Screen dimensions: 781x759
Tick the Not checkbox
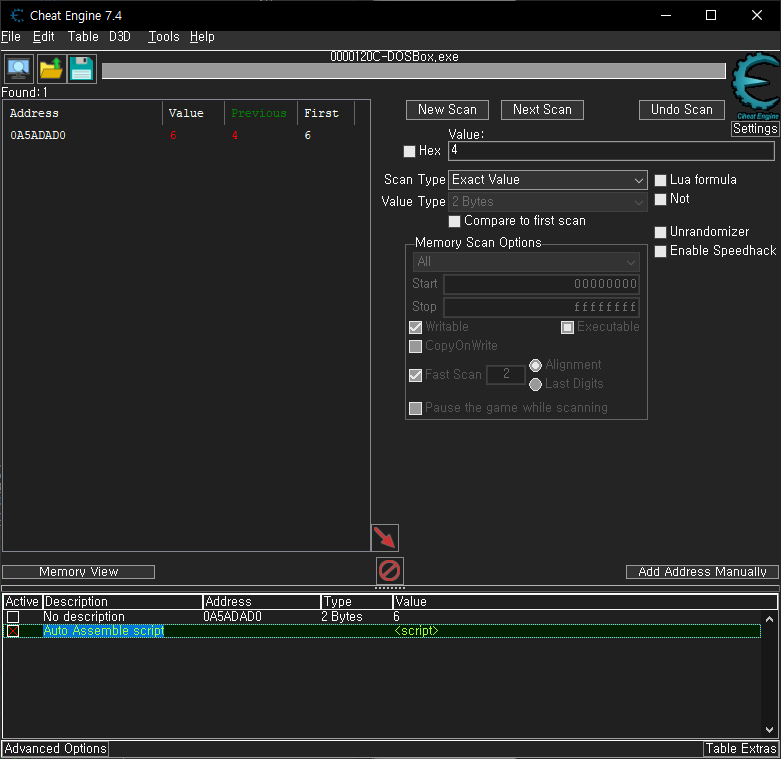660,199
